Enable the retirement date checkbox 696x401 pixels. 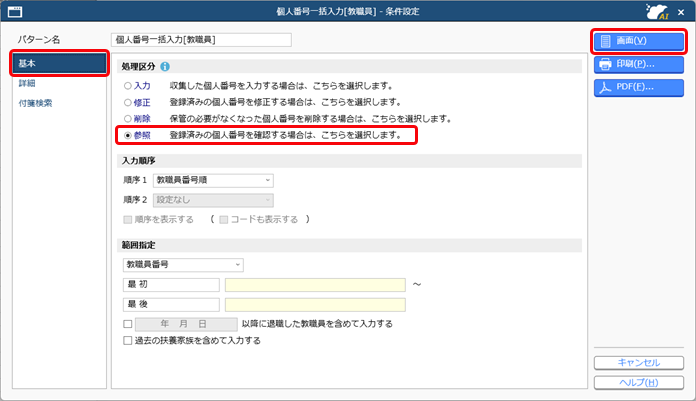coord(128,324)
